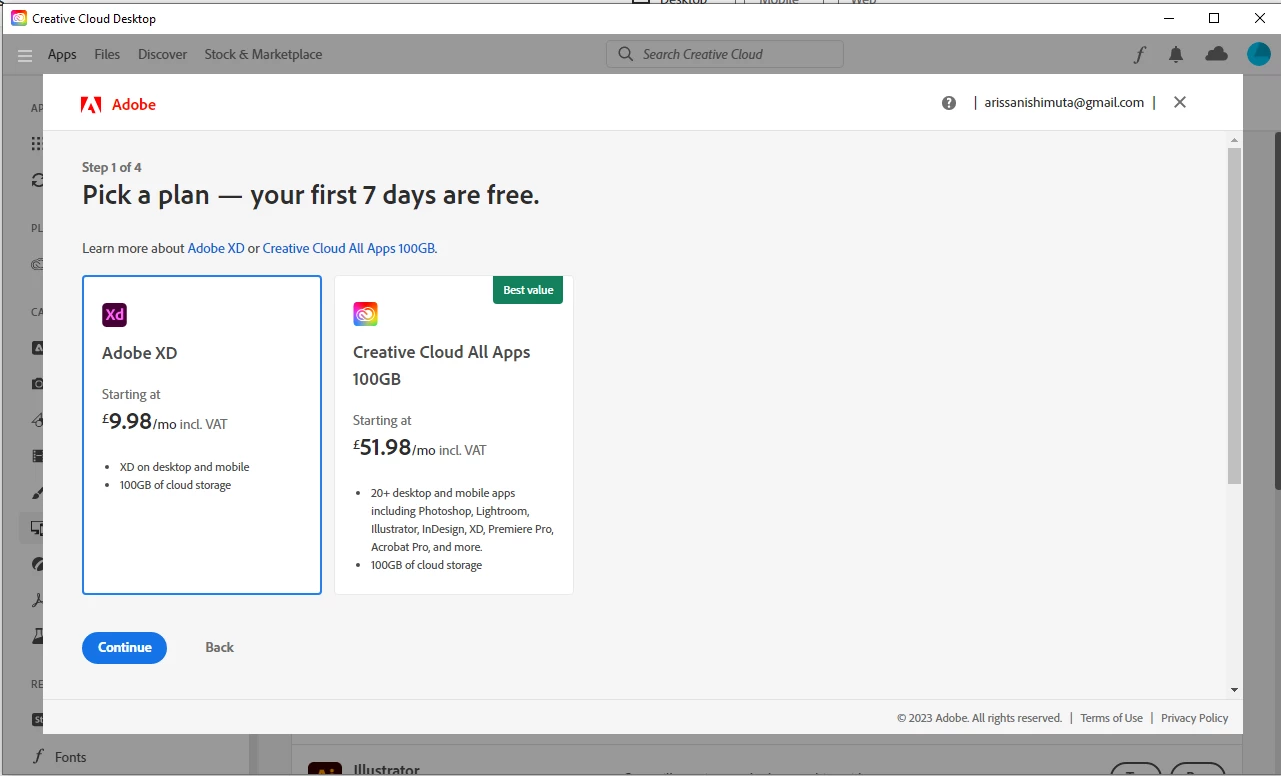
Task: Open the notifications bell
Action: [1176, 55]
